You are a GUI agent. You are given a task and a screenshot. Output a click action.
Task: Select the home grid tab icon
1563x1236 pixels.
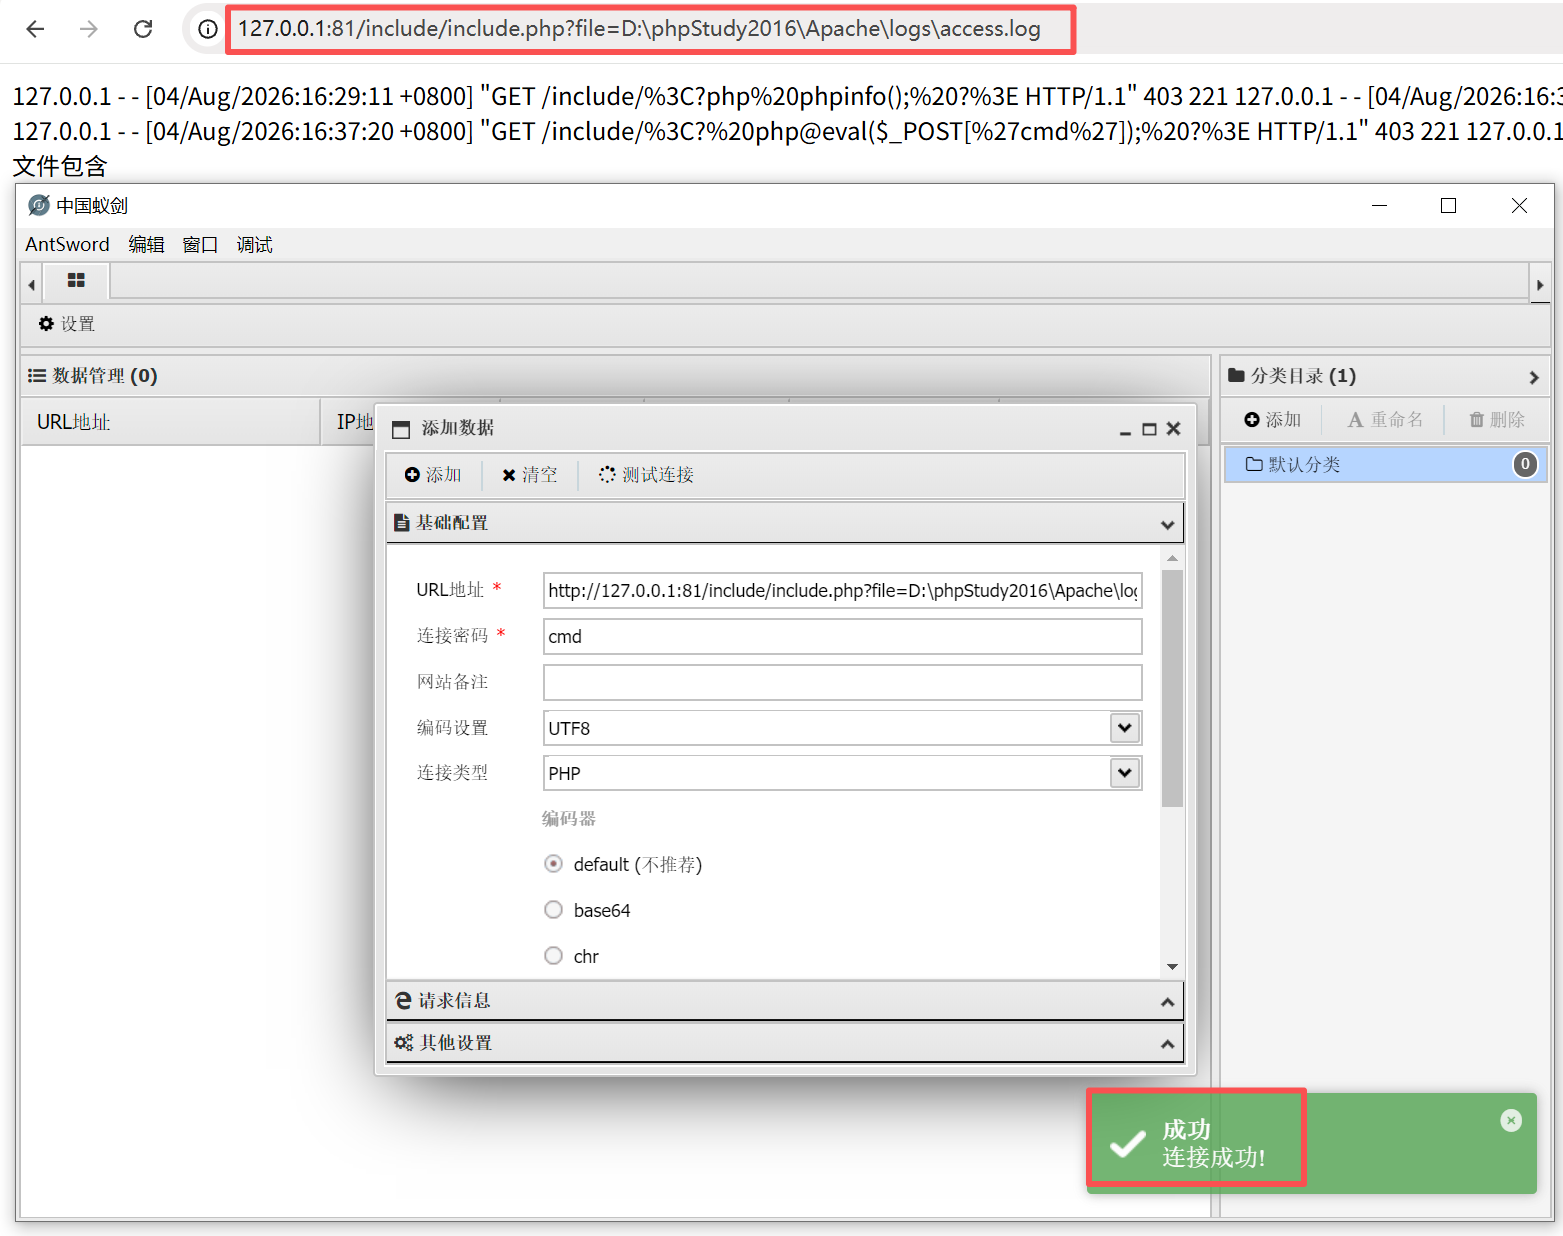point(76,281)
